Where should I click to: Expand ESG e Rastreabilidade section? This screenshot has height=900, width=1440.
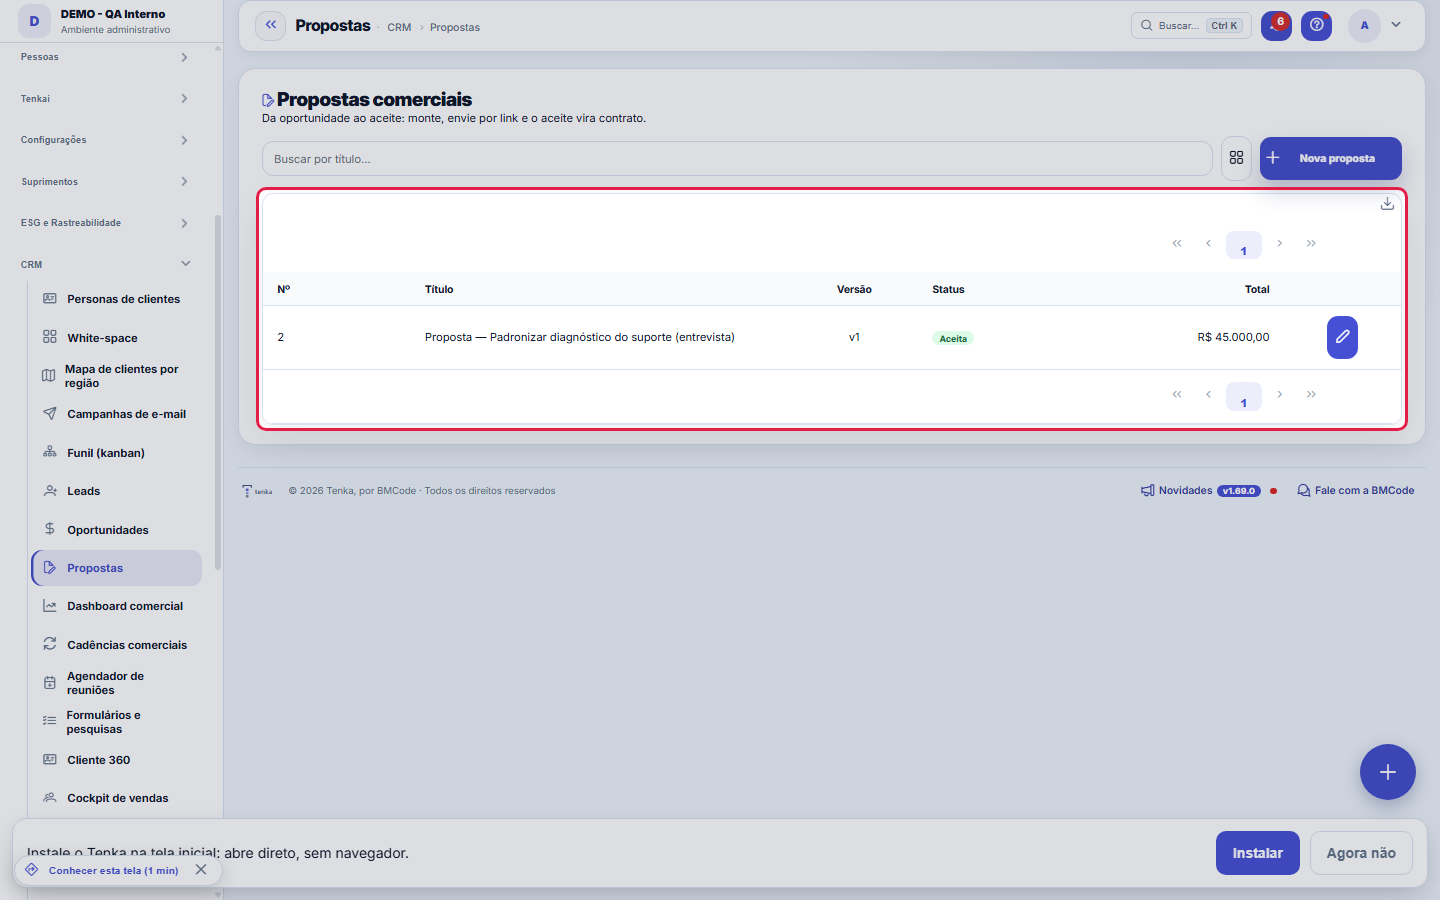[x=105, y=223]
